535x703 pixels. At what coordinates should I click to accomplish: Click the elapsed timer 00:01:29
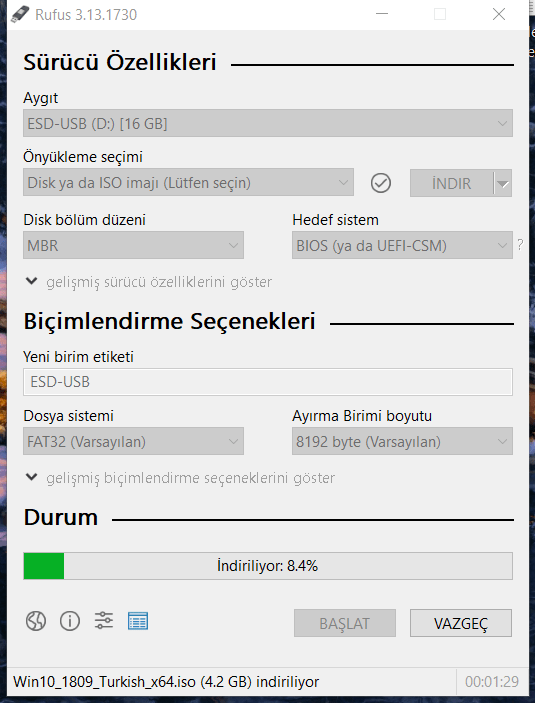(x=492, y=682)
